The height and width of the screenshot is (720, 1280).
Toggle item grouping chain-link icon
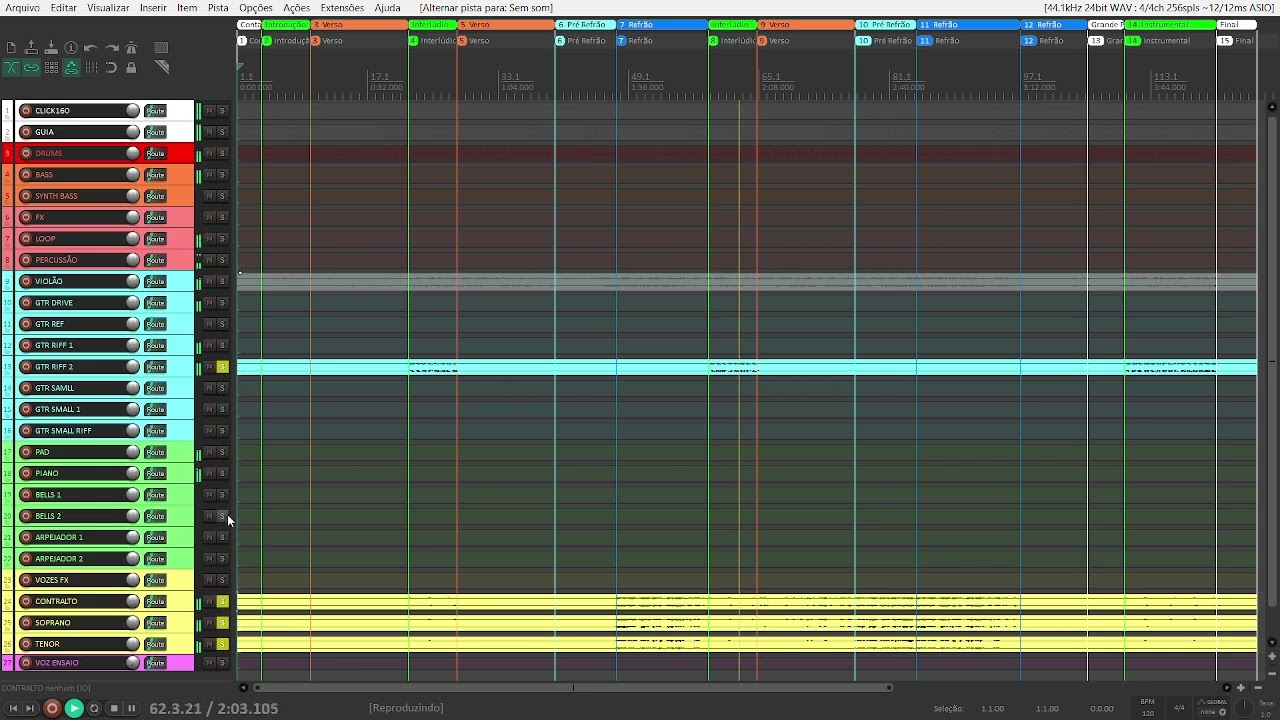point(31,68)
